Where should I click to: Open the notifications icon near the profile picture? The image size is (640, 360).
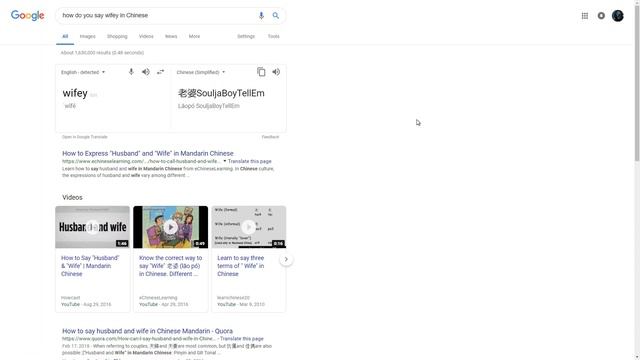tap(601, 16)
